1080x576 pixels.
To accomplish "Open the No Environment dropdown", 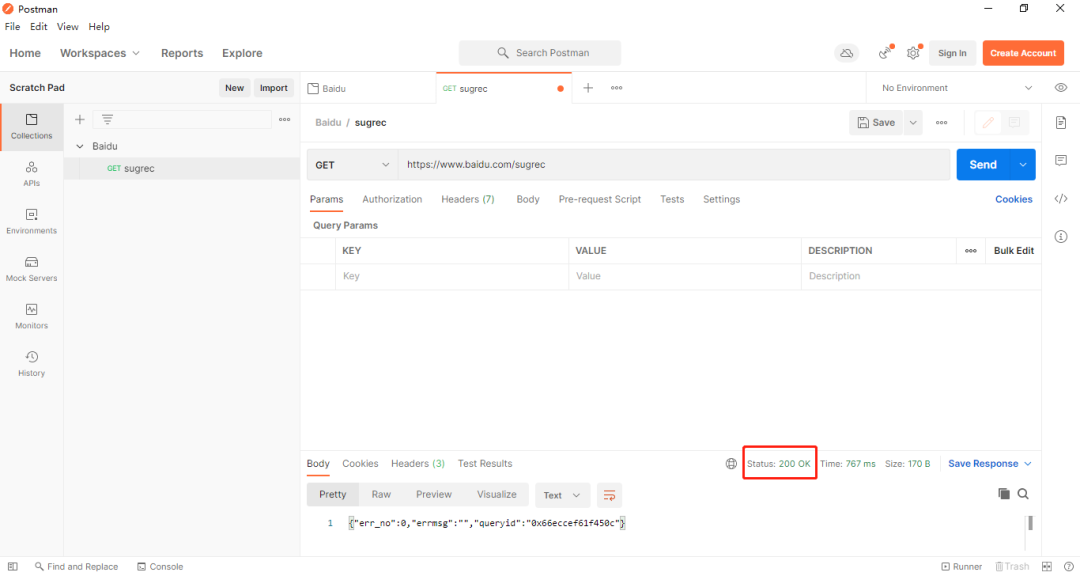I will pyautogui.click(x=957, y=88).
